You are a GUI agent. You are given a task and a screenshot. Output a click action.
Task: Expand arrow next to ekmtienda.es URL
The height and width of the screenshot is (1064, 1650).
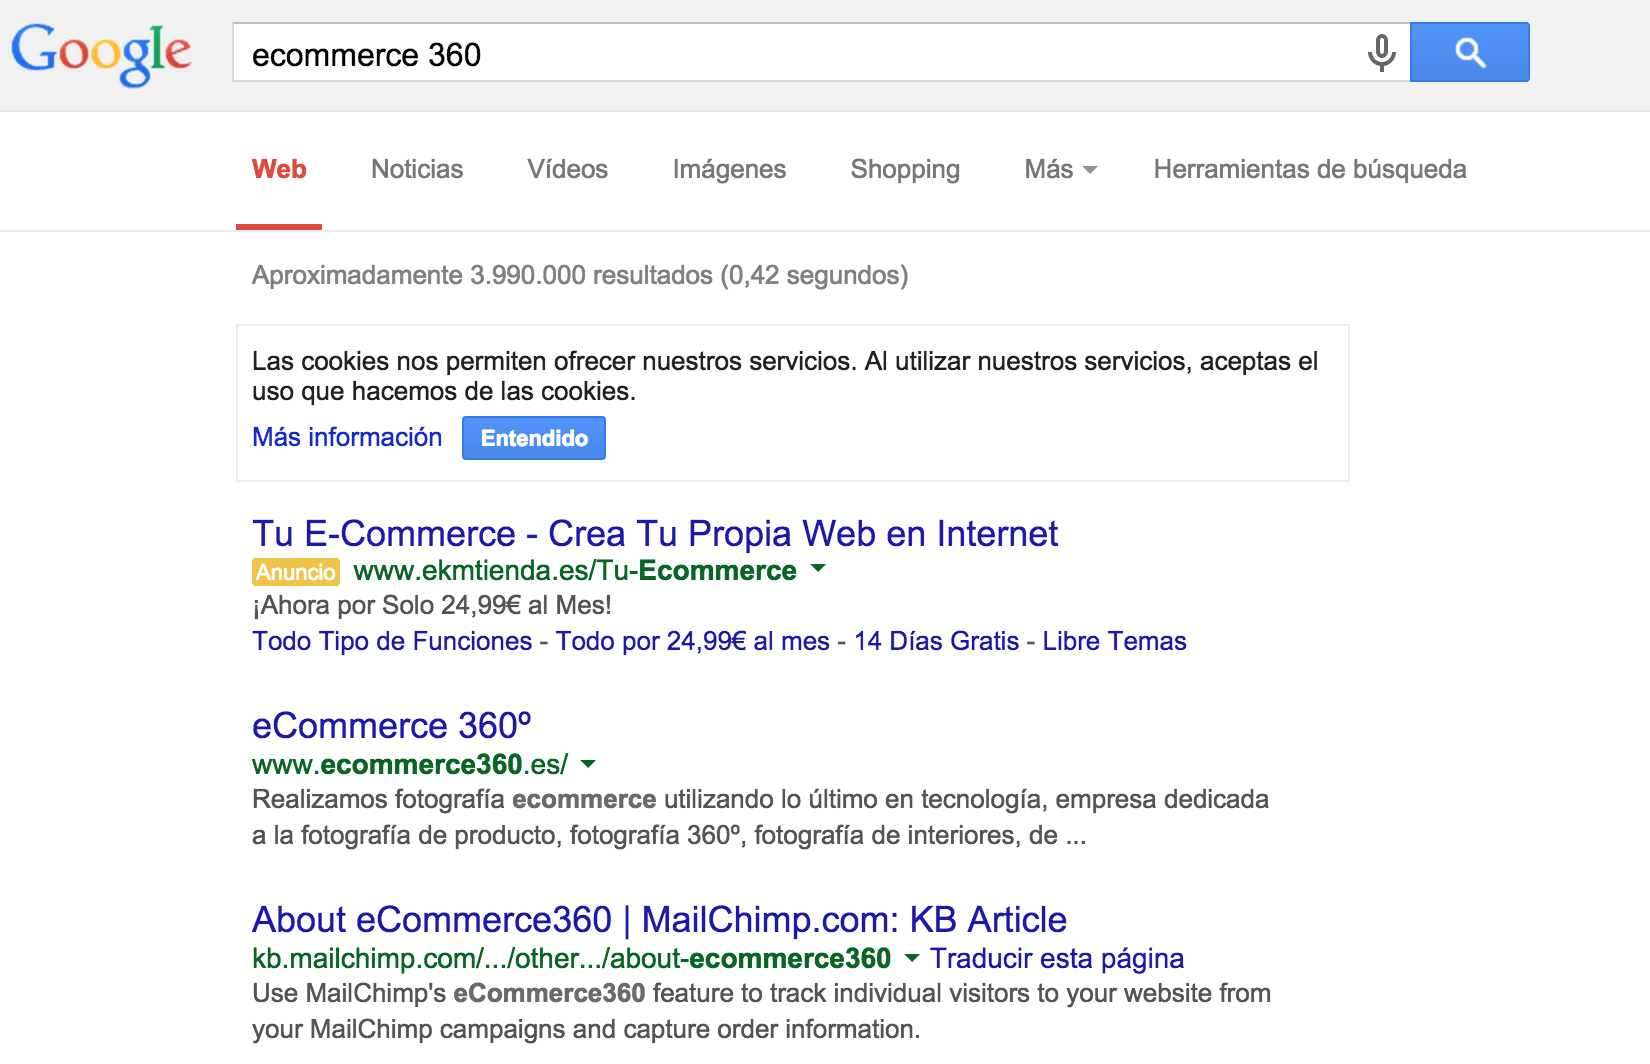818,569
